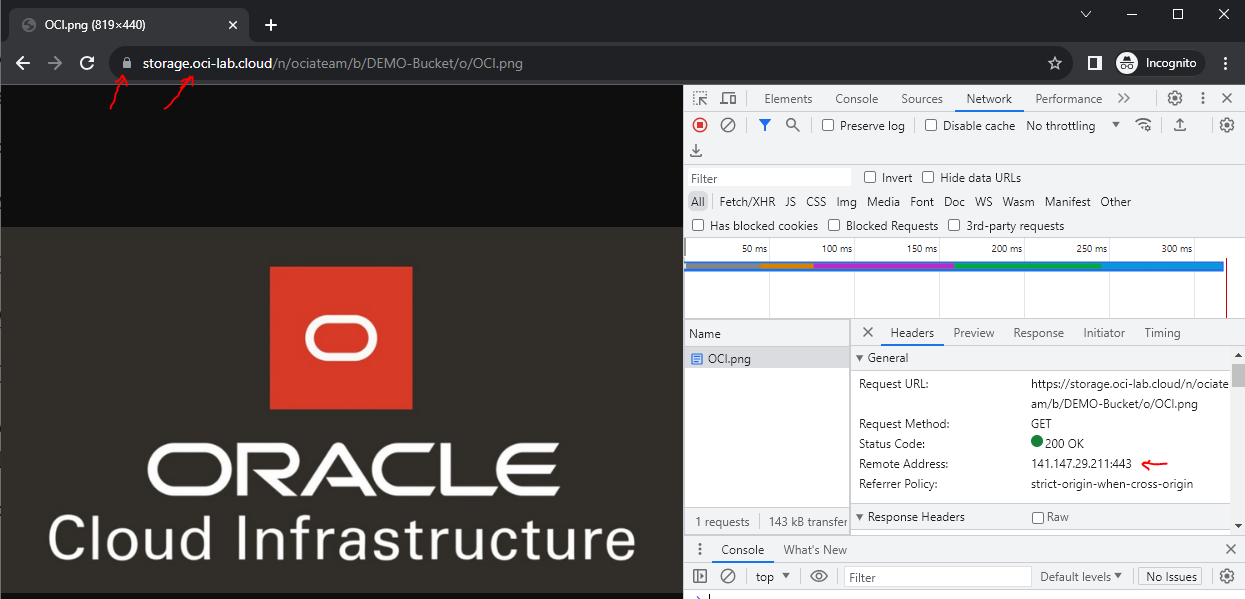Screen dimensions: 1245x599
Task: Check the Disable cache option
Action: pyautogui.click(x=931, y=126)
